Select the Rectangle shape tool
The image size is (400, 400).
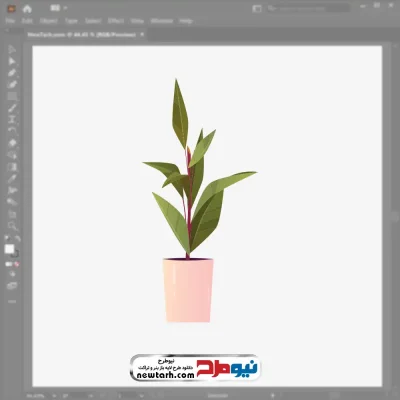[x=12, y=97]
